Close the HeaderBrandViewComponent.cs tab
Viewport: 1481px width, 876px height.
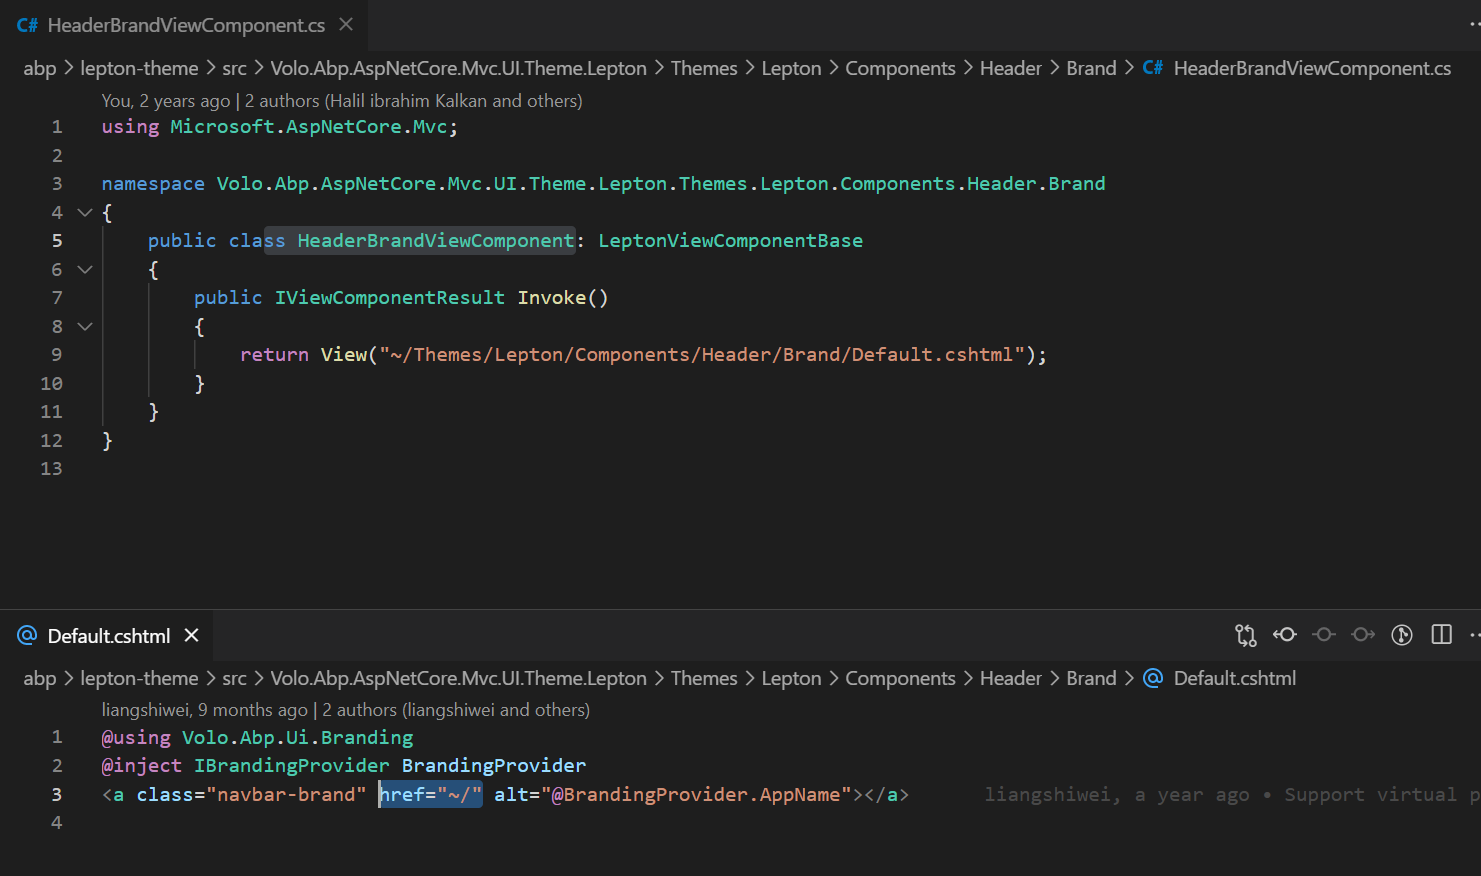346,24
